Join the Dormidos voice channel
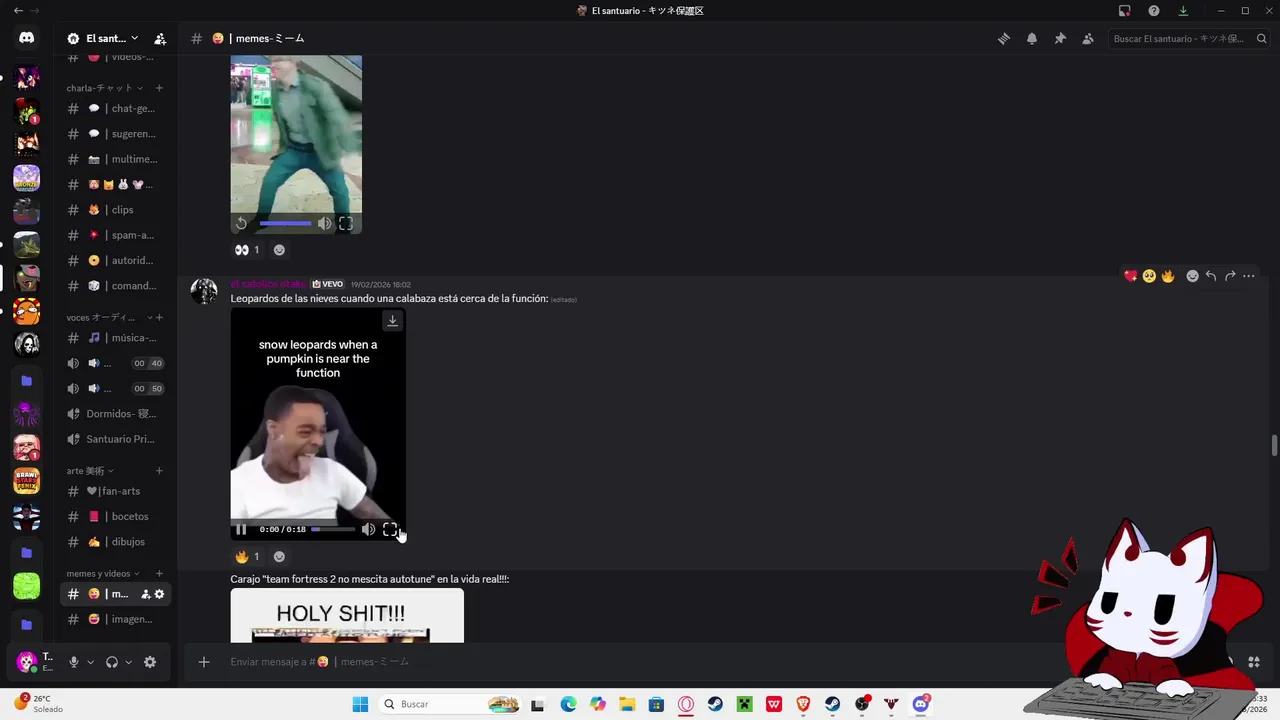This screenshot has width=1280, height=720. point(114,414)
